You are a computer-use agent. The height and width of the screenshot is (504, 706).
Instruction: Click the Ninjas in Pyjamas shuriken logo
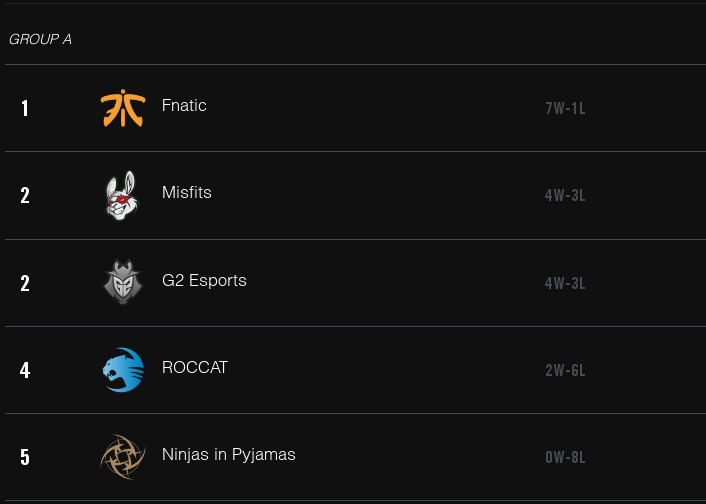tap(123, 457)
